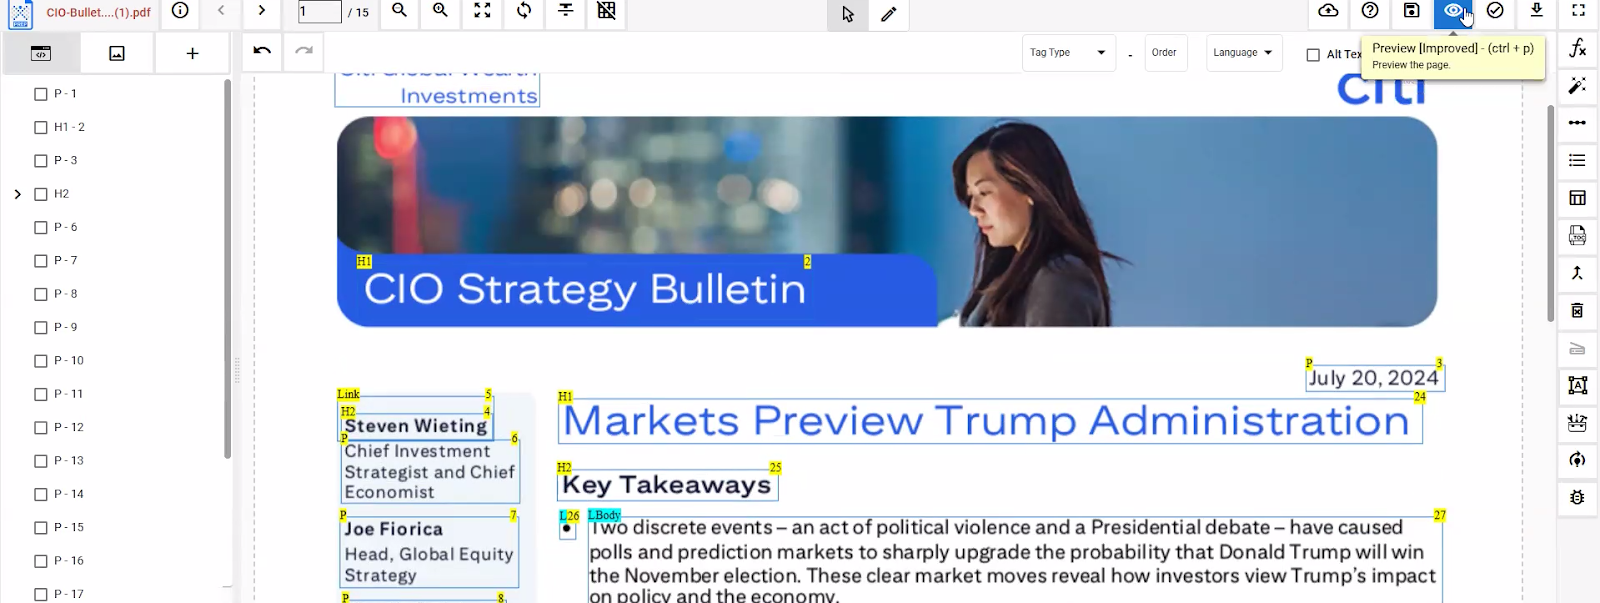
Task: Click the eye Preview button
Action: [1453, 11]
